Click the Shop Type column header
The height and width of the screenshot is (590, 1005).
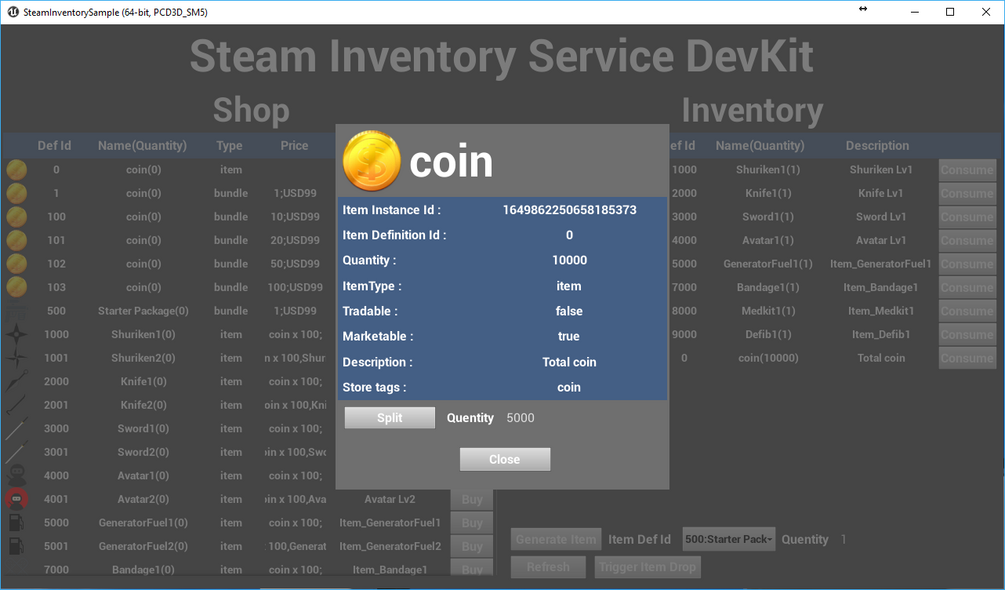tap(229, 145)
